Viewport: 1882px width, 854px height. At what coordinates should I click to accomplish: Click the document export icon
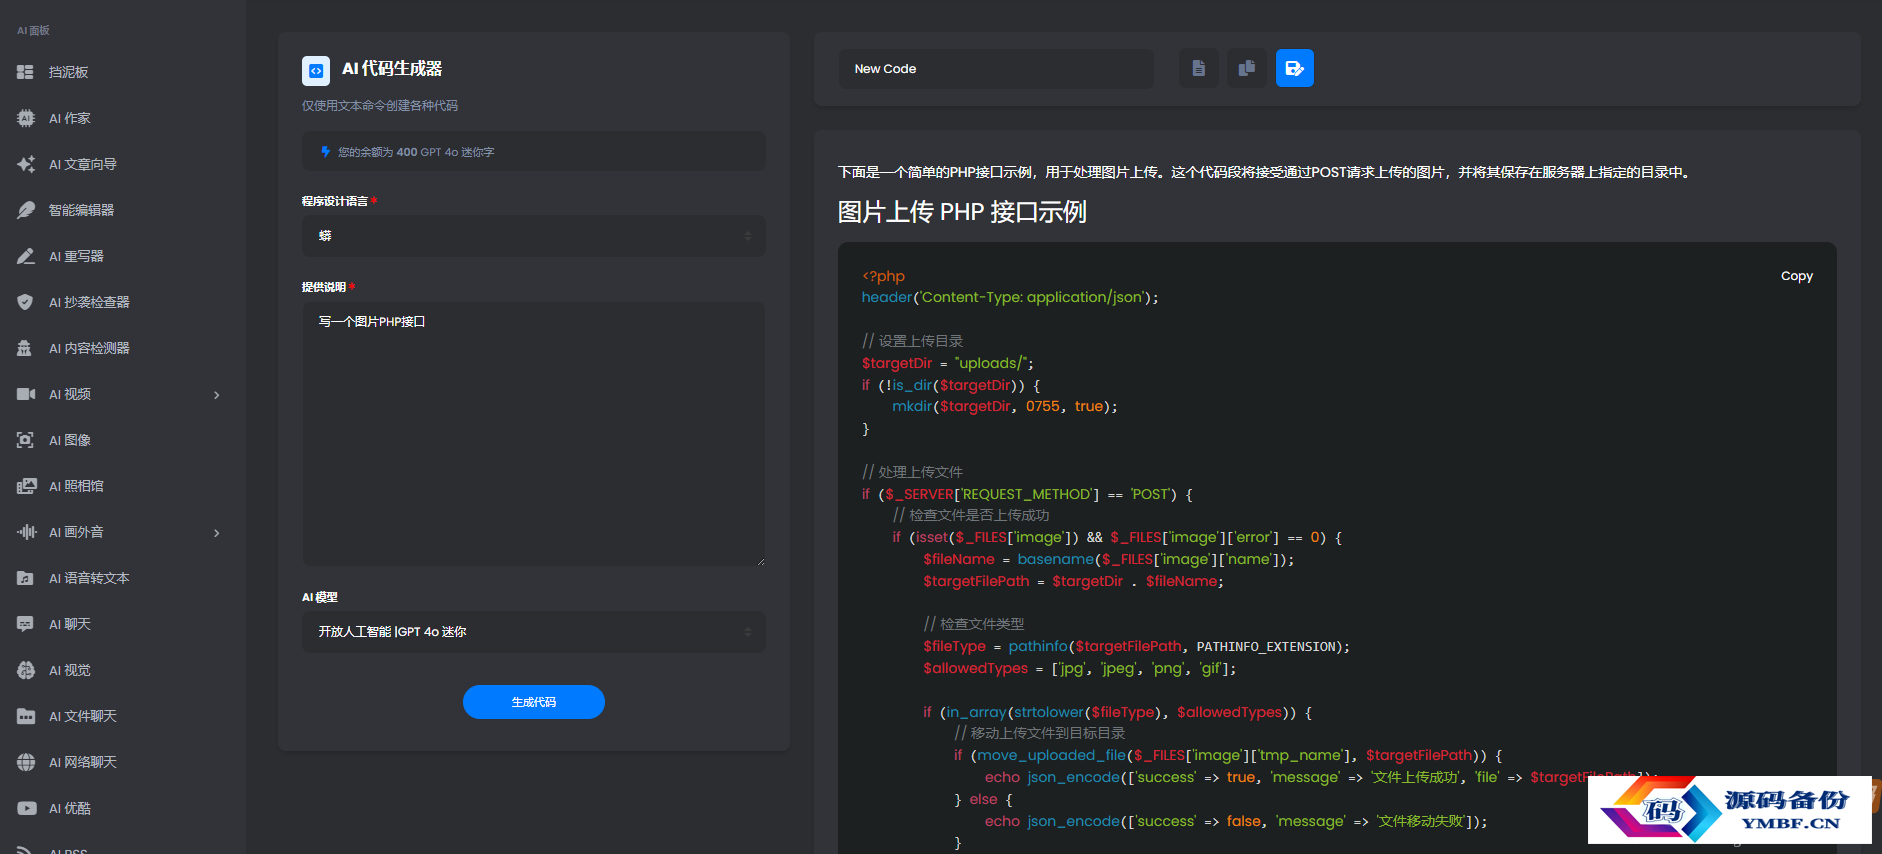(1198, 68)
